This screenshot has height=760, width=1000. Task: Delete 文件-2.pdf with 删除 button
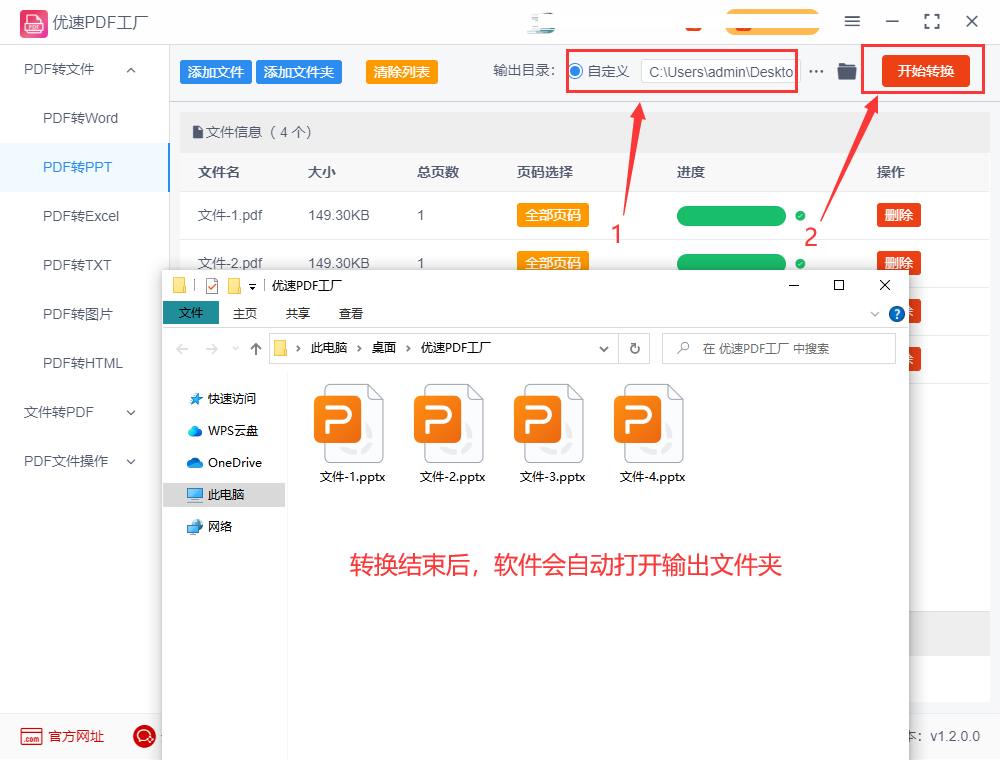click(x=899, y=262)
